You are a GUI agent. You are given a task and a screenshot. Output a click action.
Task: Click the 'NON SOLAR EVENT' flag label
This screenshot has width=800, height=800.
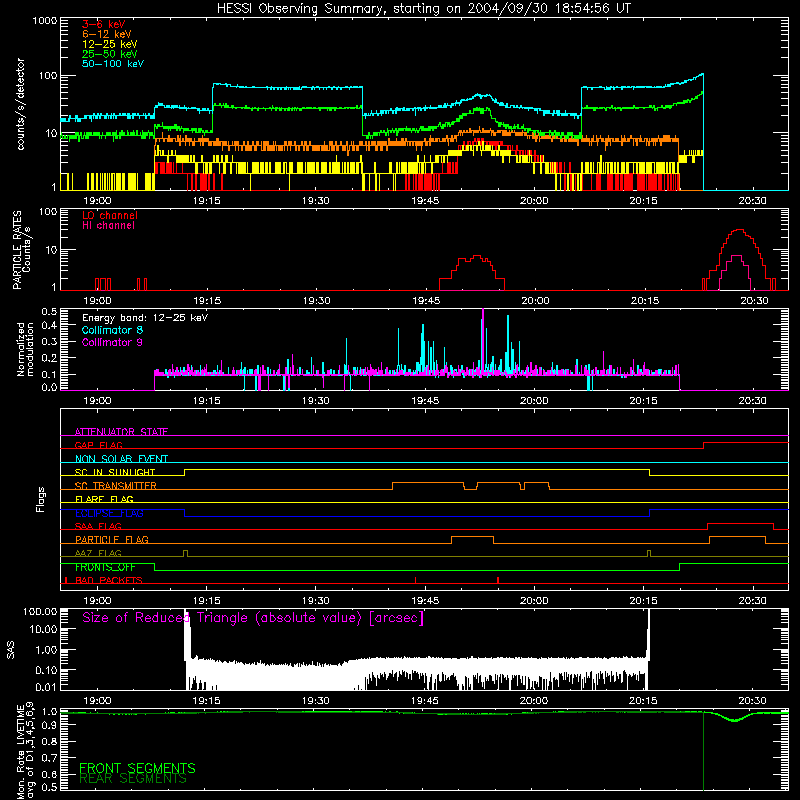pyautogui.click(x=121, y=459)
